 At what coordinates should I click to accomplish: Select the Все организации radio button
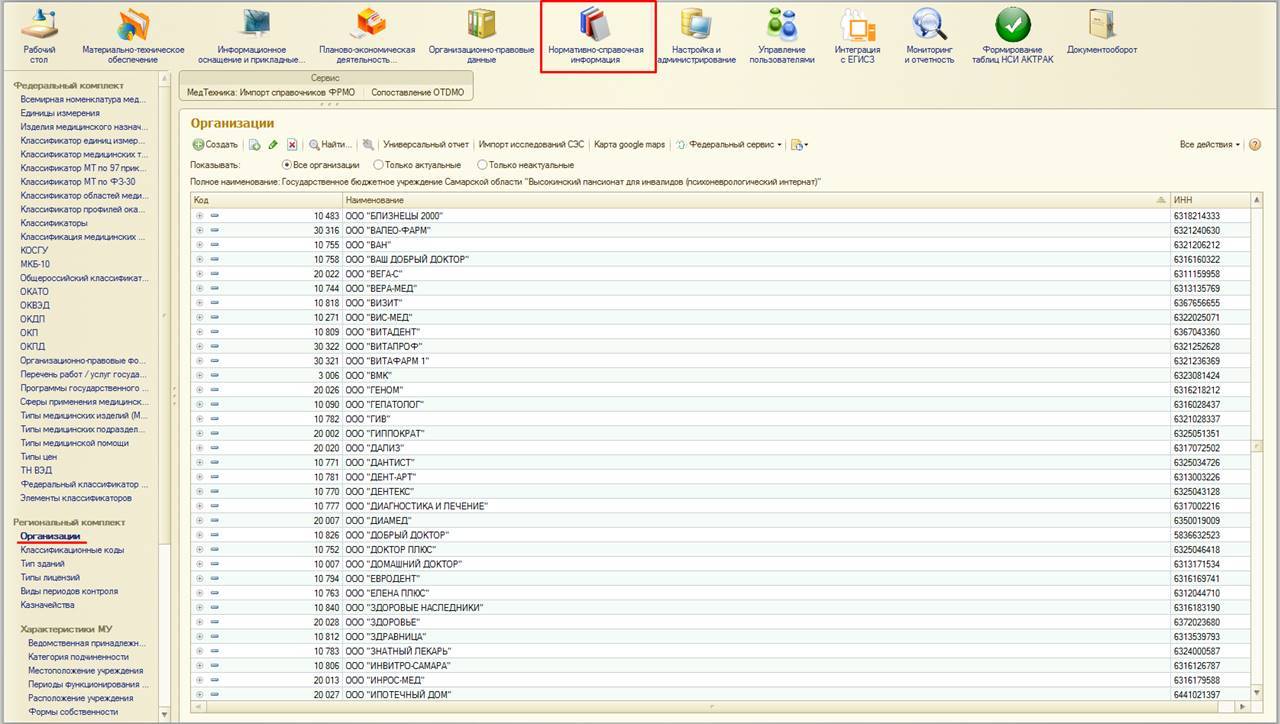tap(287, 165)
